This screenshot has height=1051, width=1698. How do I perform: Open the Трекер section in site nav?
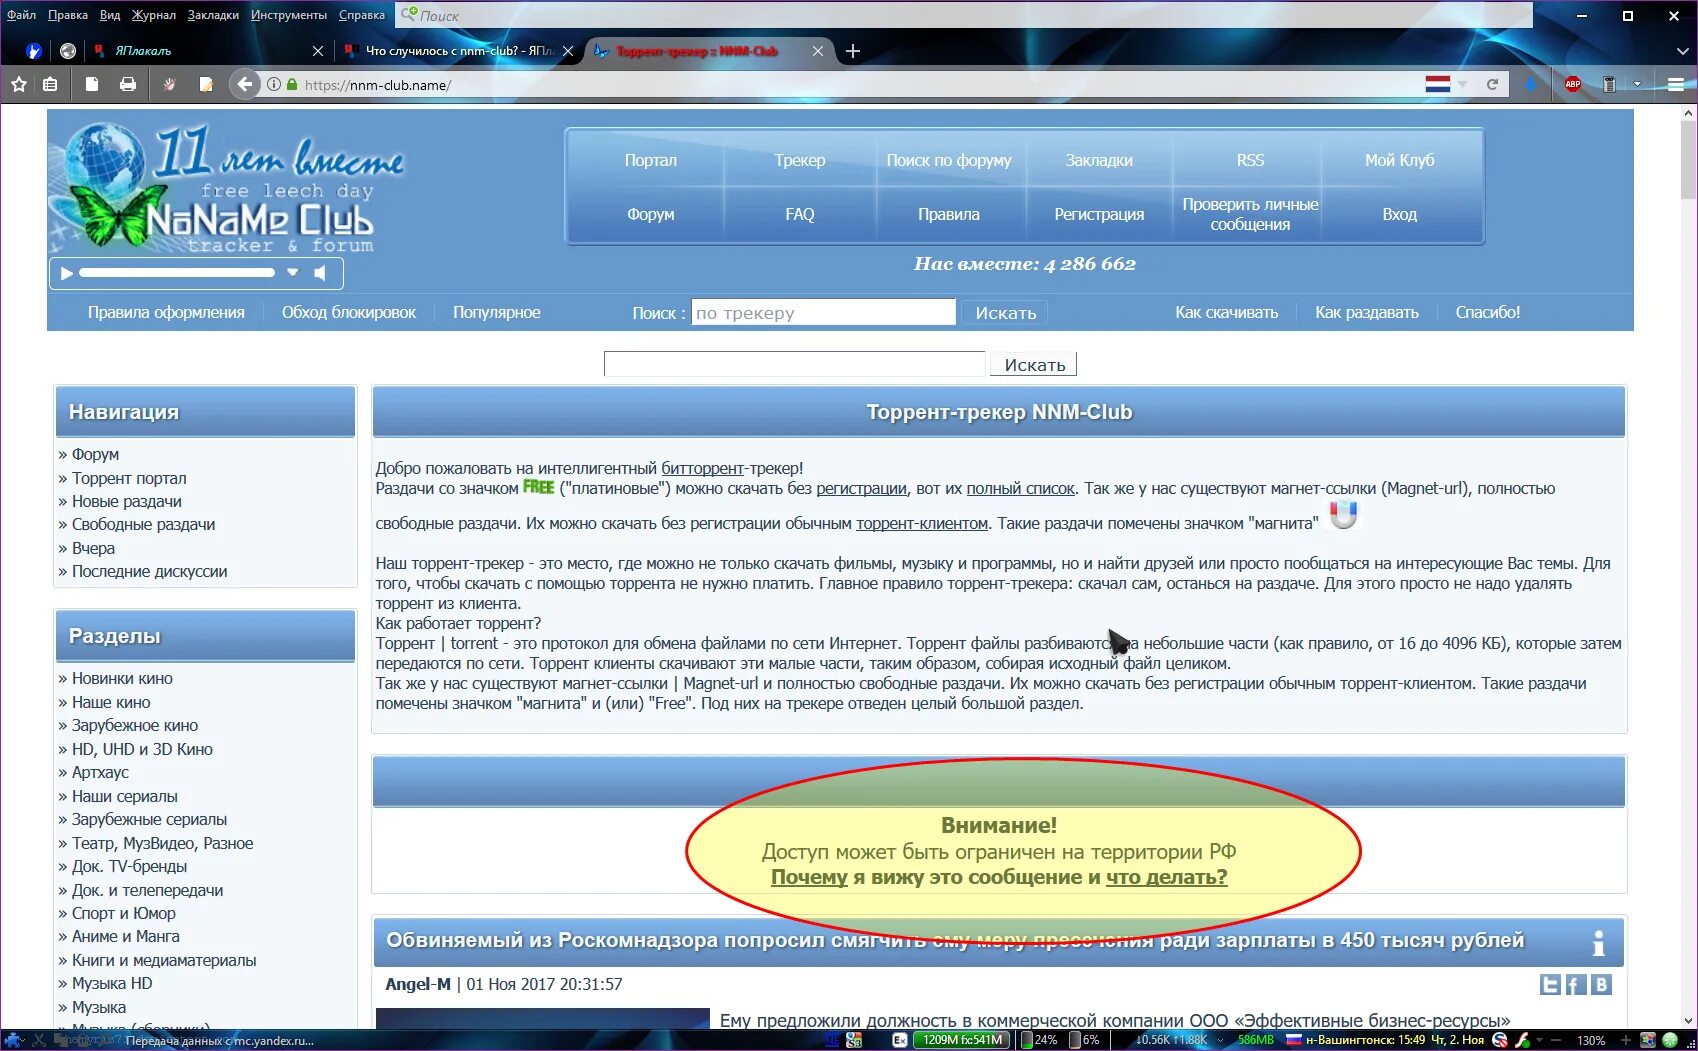tap(799, 160)
